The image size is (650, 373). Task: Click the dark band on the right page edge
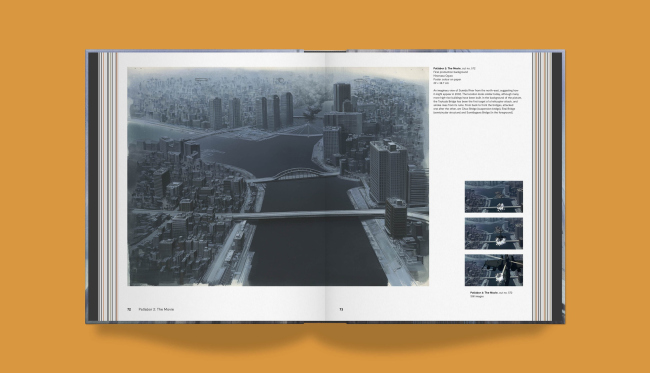click(557, 186)
